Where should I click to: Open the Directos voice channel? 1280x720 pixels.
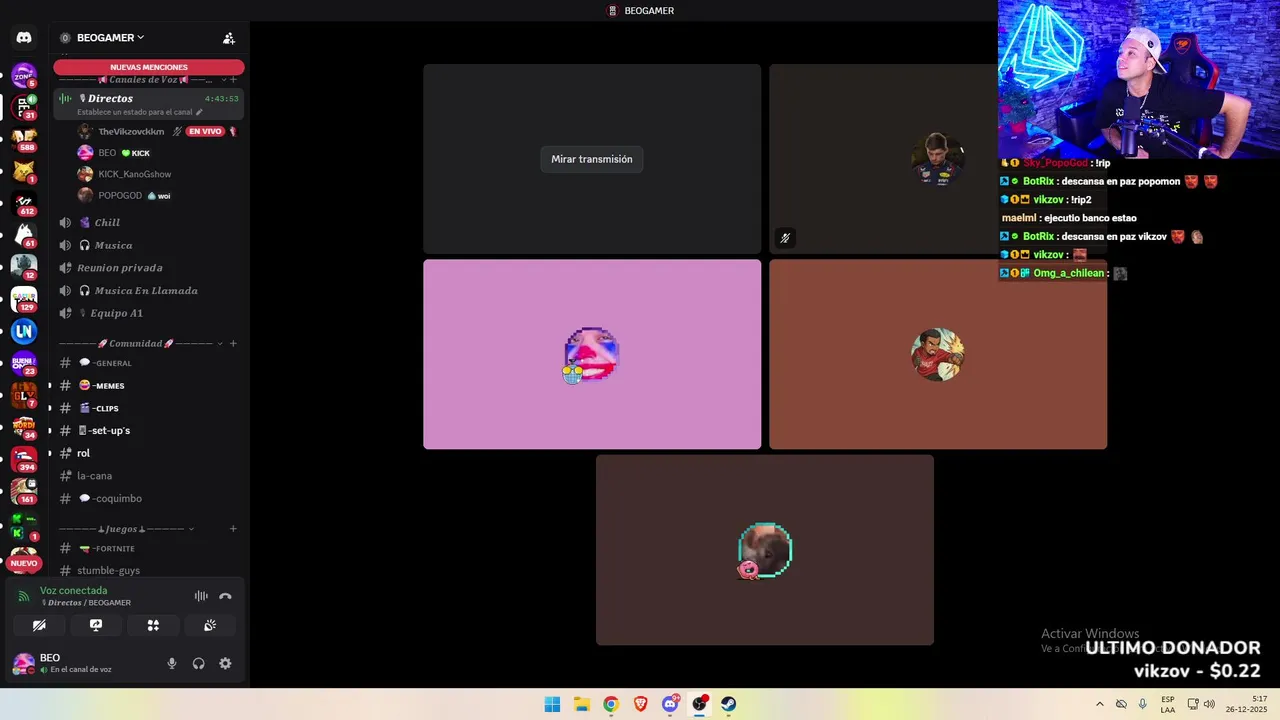point(149,104)
